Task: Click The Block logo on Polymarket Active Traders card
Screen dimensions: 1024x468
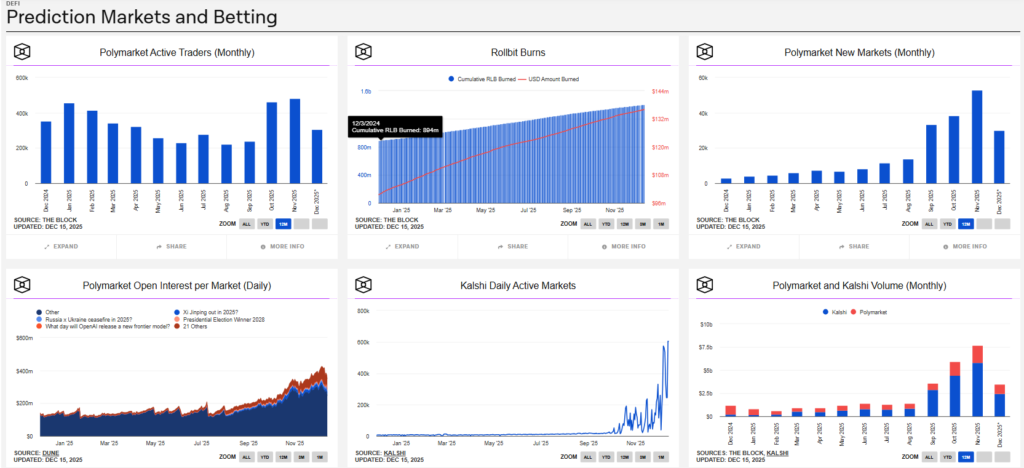Action: [x=23, y=52]
